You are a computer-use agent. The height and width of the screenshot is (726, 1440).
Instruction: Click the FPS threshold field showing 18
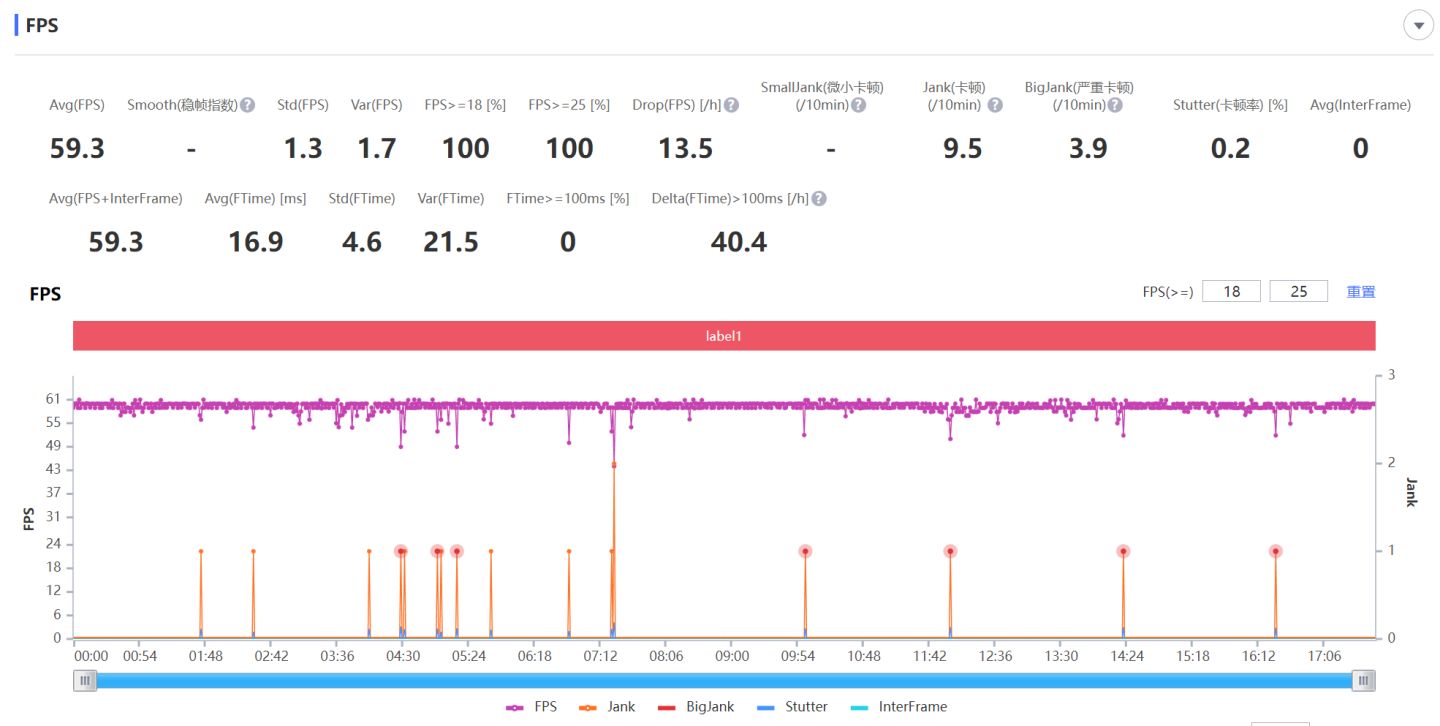1231,292
